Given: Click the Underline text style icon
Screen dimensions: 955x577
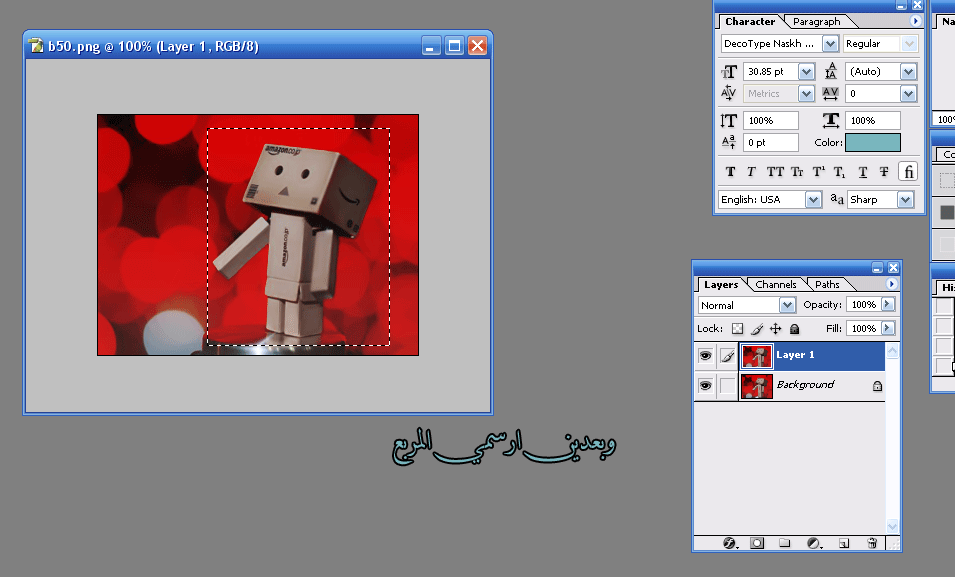Looking at the screenshot, I should point(863,172).
